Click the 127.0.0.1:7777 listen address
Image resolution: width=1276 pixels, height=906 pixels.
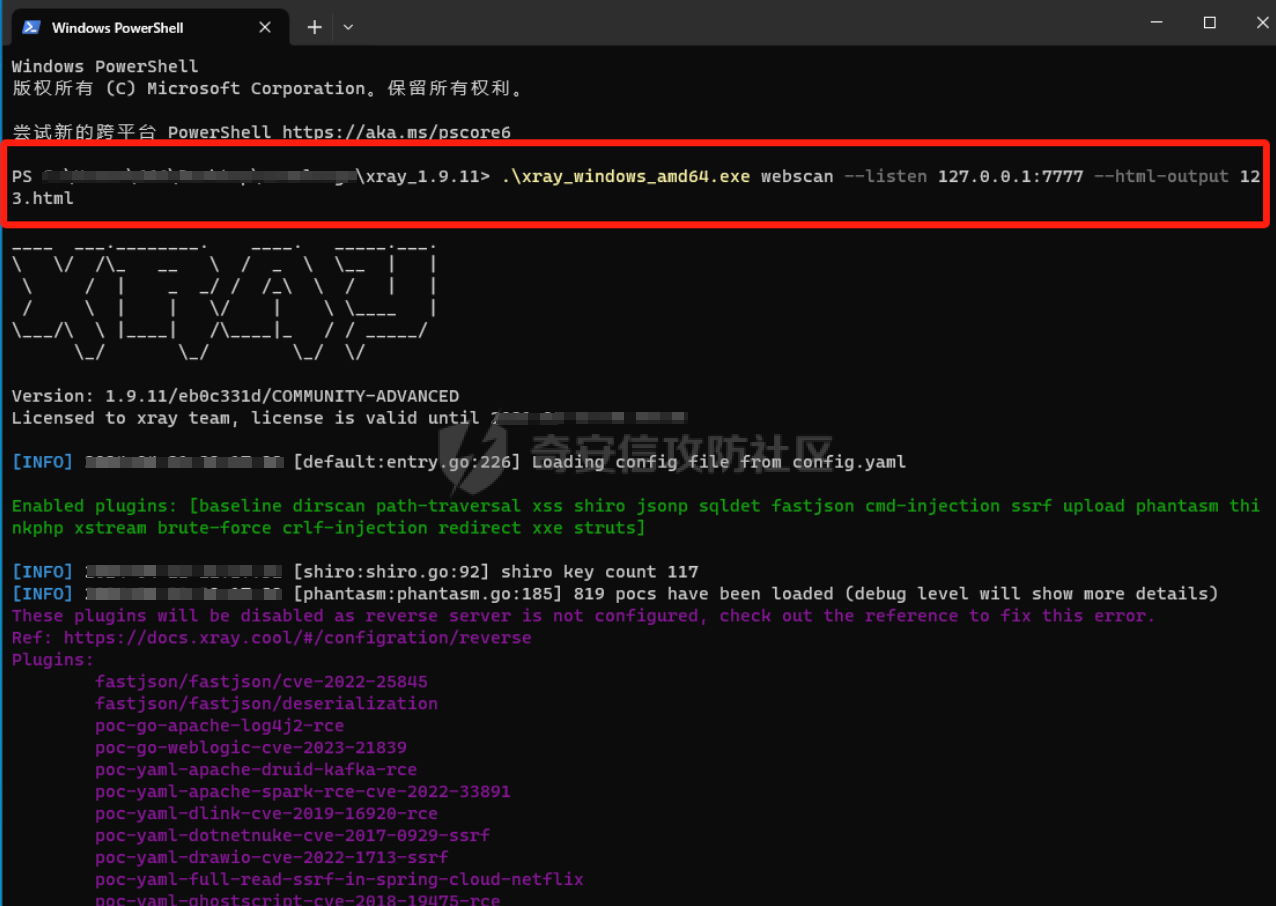pyautogui.click(x=1010, y=177)
